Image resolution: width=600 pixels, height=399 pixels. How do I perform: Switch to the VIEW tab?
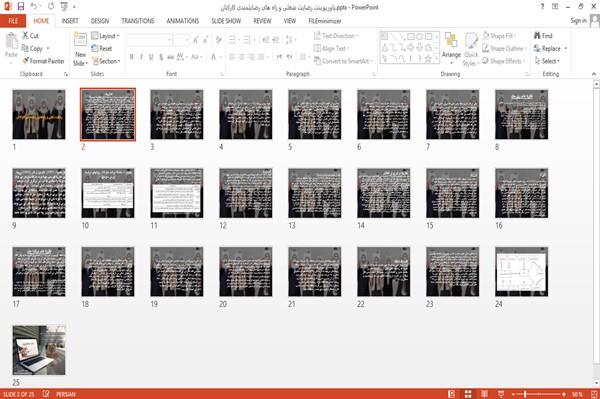[290, 21]
